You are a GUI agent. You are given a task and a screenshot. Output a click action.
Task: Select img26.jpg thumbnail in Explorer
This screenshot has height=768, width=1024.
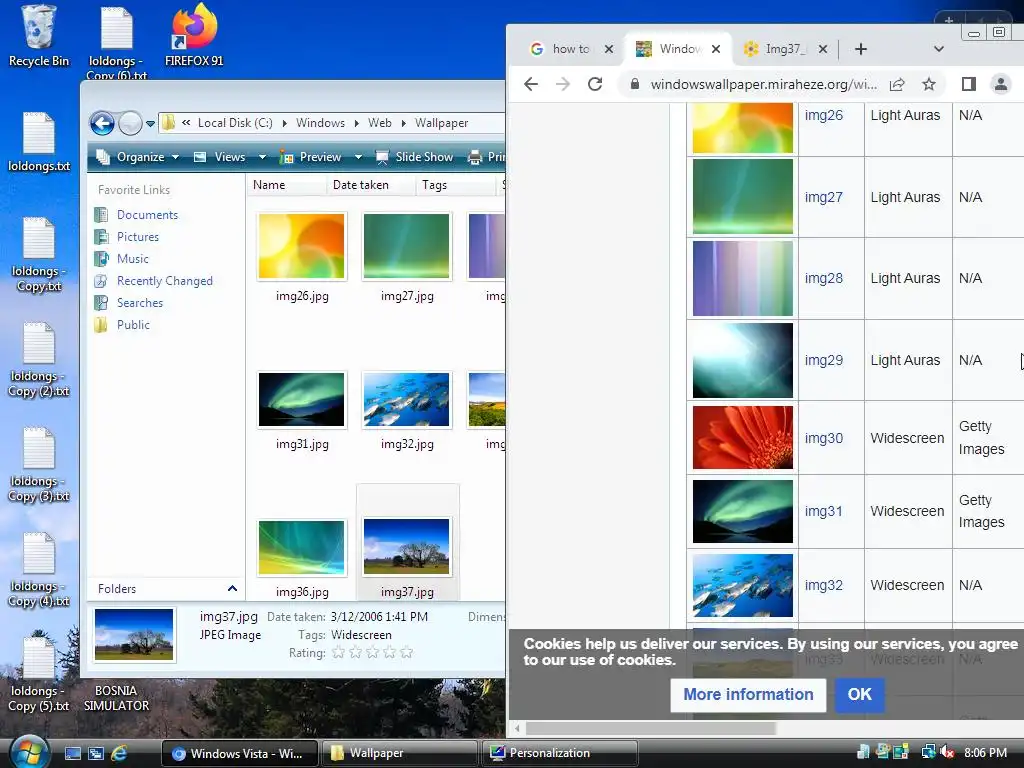(302, 246)
